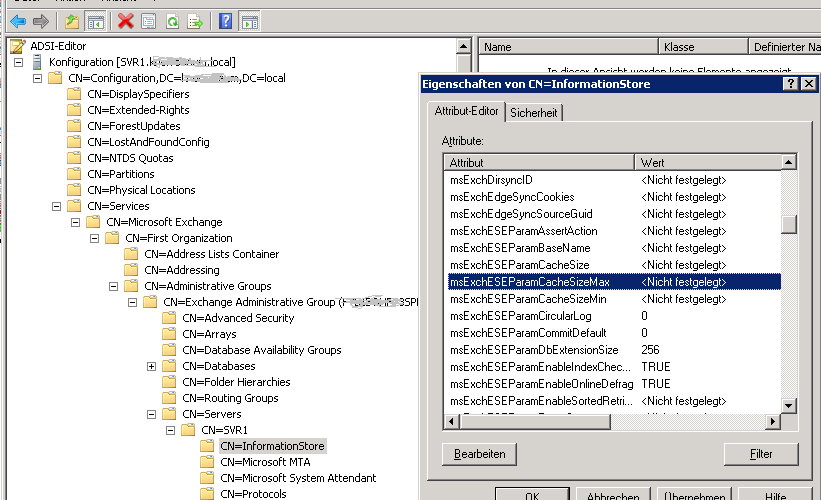Select the ADSI-Editor root node icon
Viewport: 821px width, 500px height.
click(17, 46)
